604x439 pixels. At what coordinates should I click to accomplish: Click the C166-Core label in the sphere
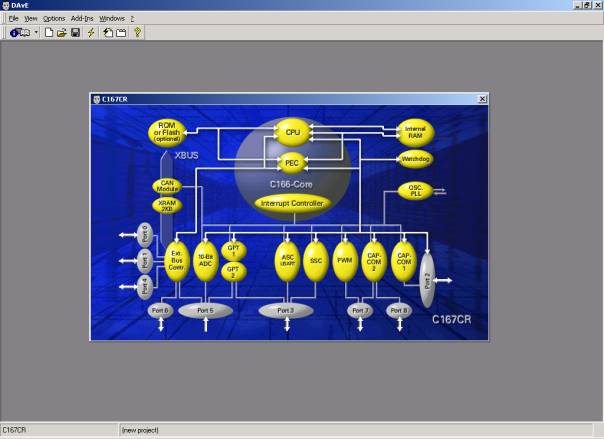tap(291, 184)
